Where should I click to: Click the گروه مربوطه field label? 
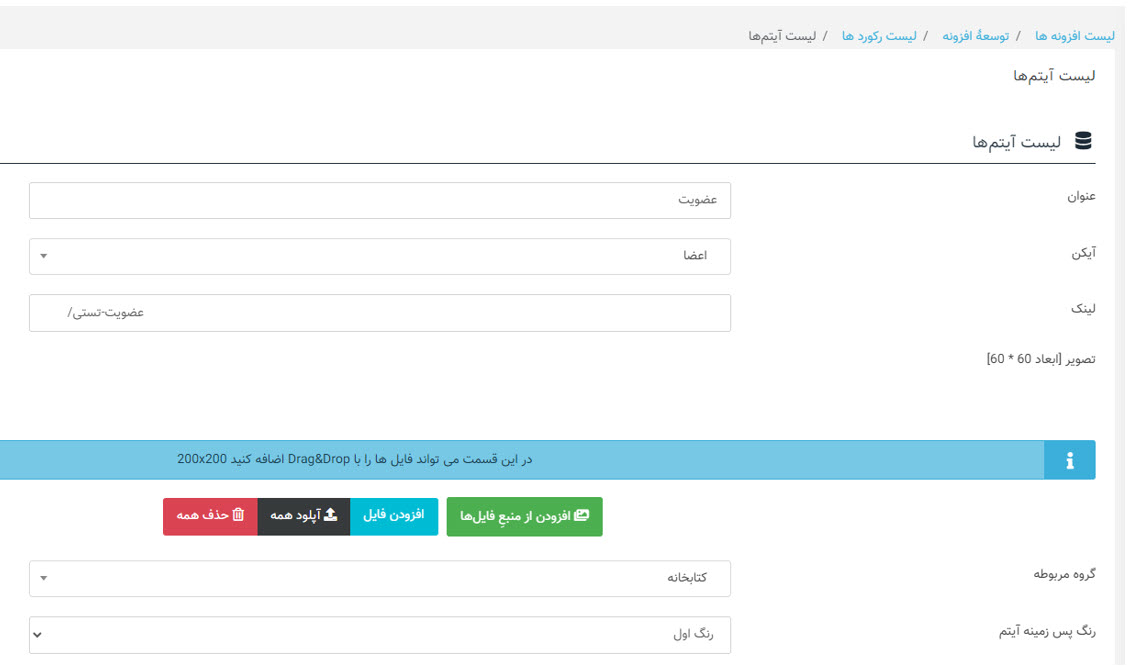[x=1064, y=575]
